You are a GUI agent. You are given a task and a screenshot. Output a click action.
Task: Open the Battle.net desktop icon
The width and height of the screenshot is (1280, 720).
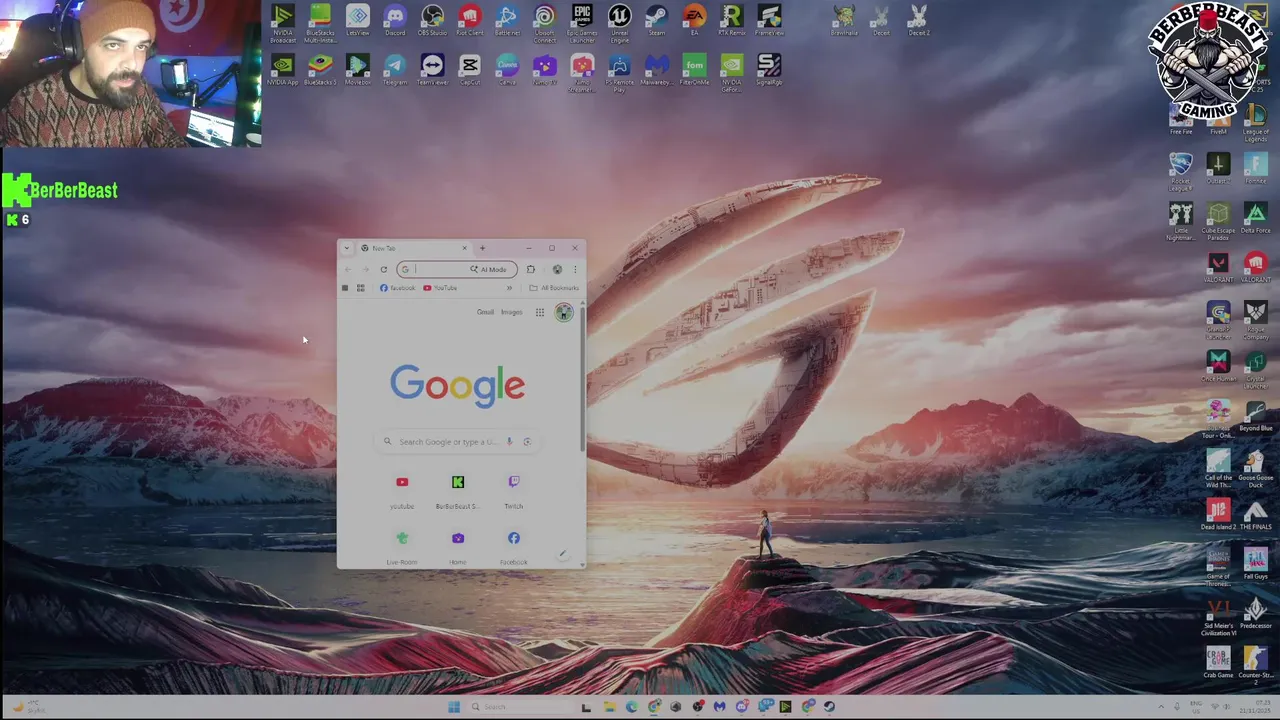click(x=507, y=20)
